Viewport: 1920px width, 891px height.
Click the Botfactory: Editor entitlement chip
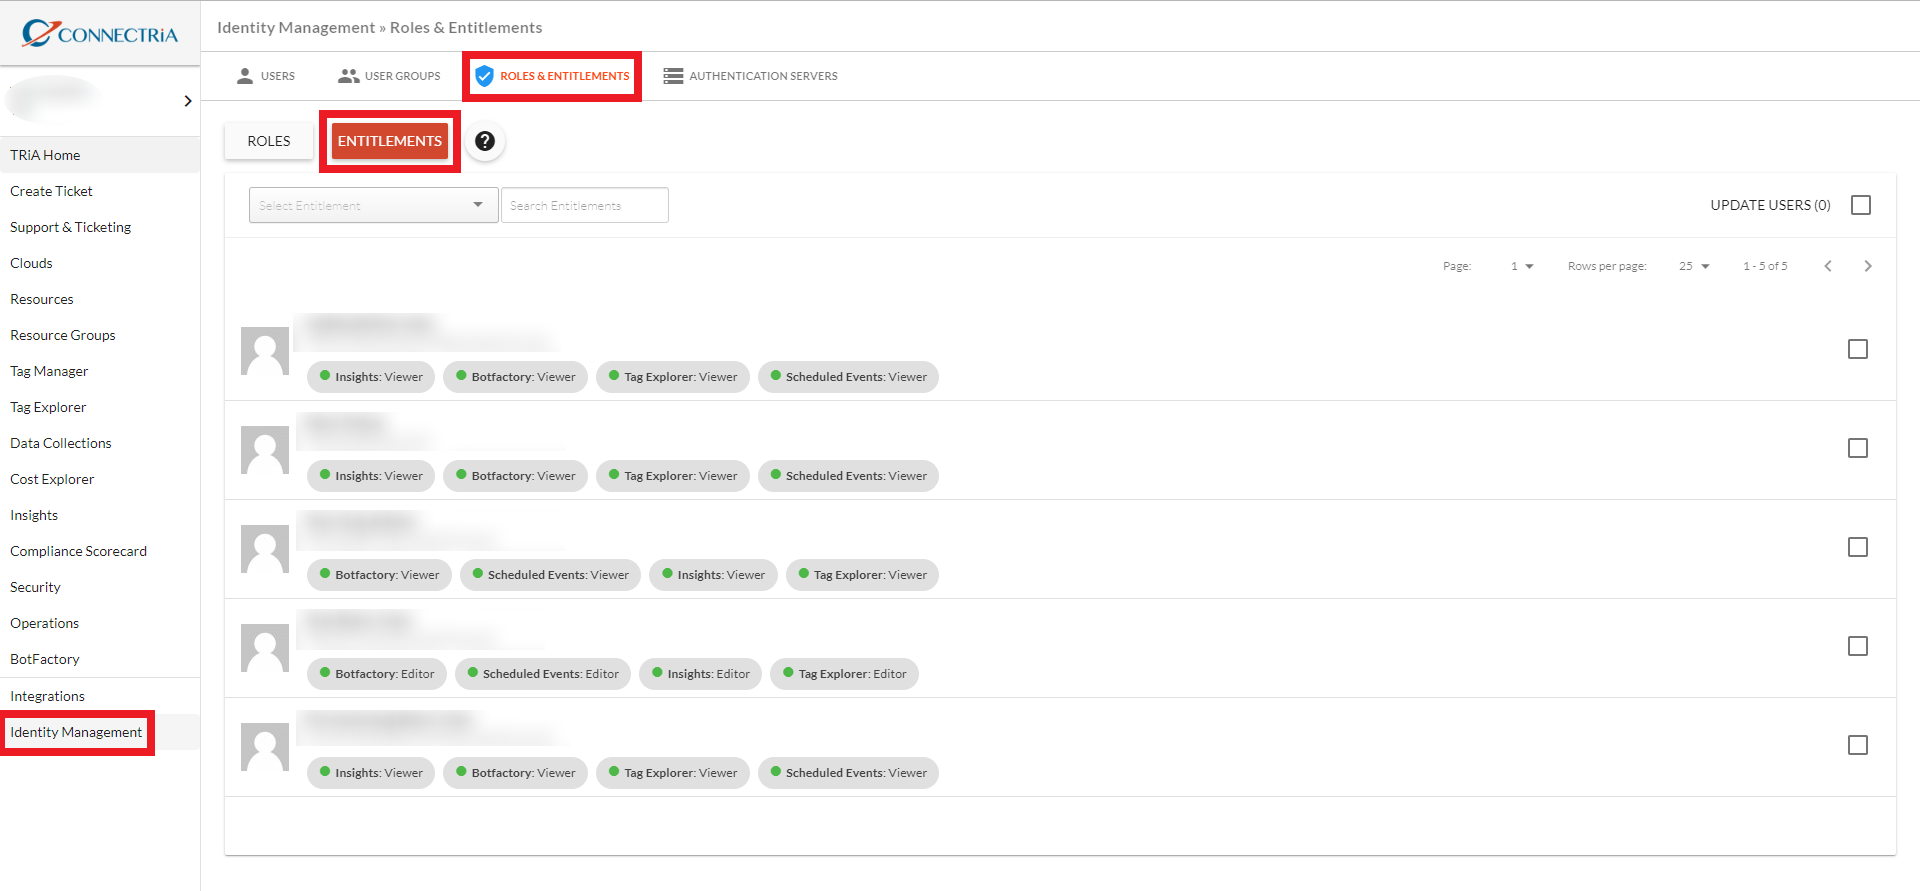(377, 674)
